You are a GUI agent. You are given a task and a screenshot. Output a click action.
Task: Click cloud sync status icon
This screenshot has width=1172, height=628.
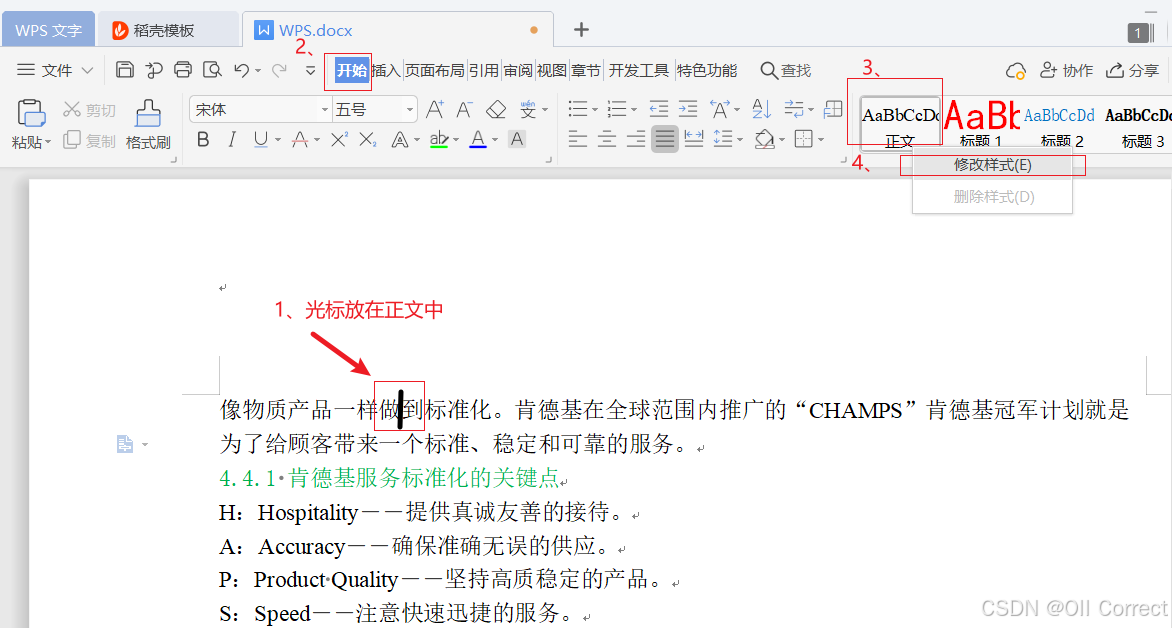point(1015,71)
